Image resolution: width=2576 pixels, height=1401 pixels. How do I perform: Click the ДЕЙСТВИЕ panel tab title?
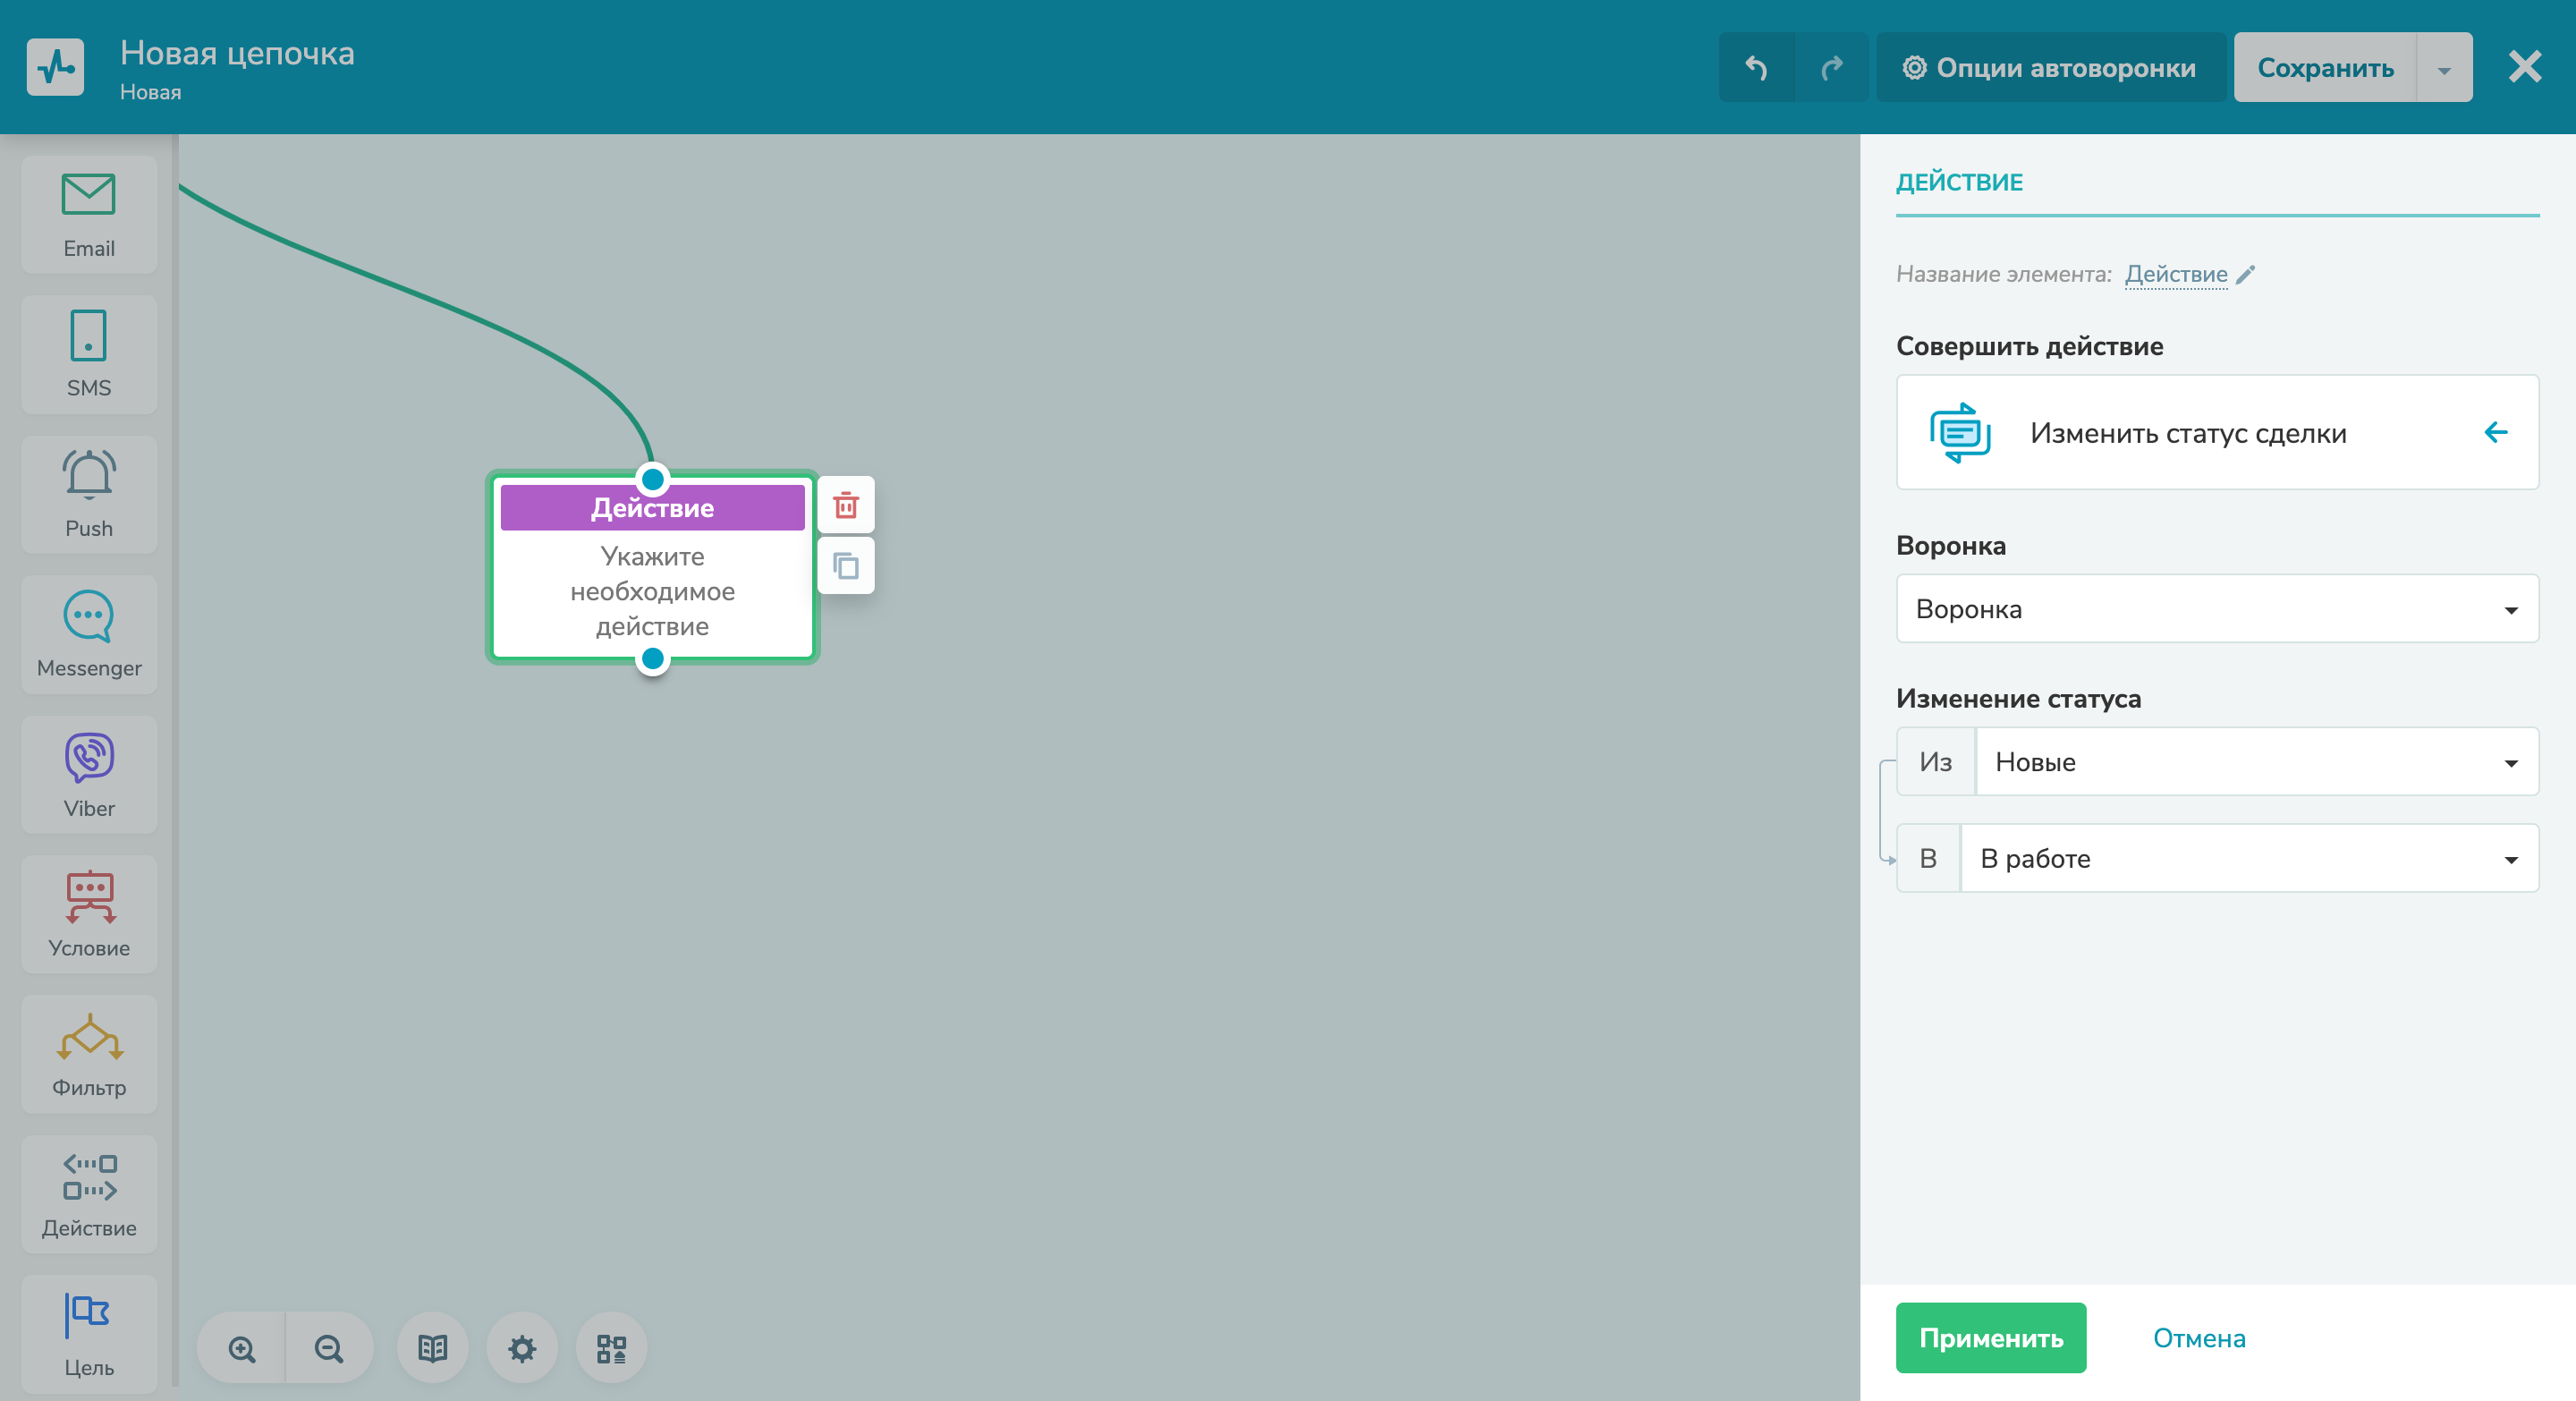click(1958, 181)
